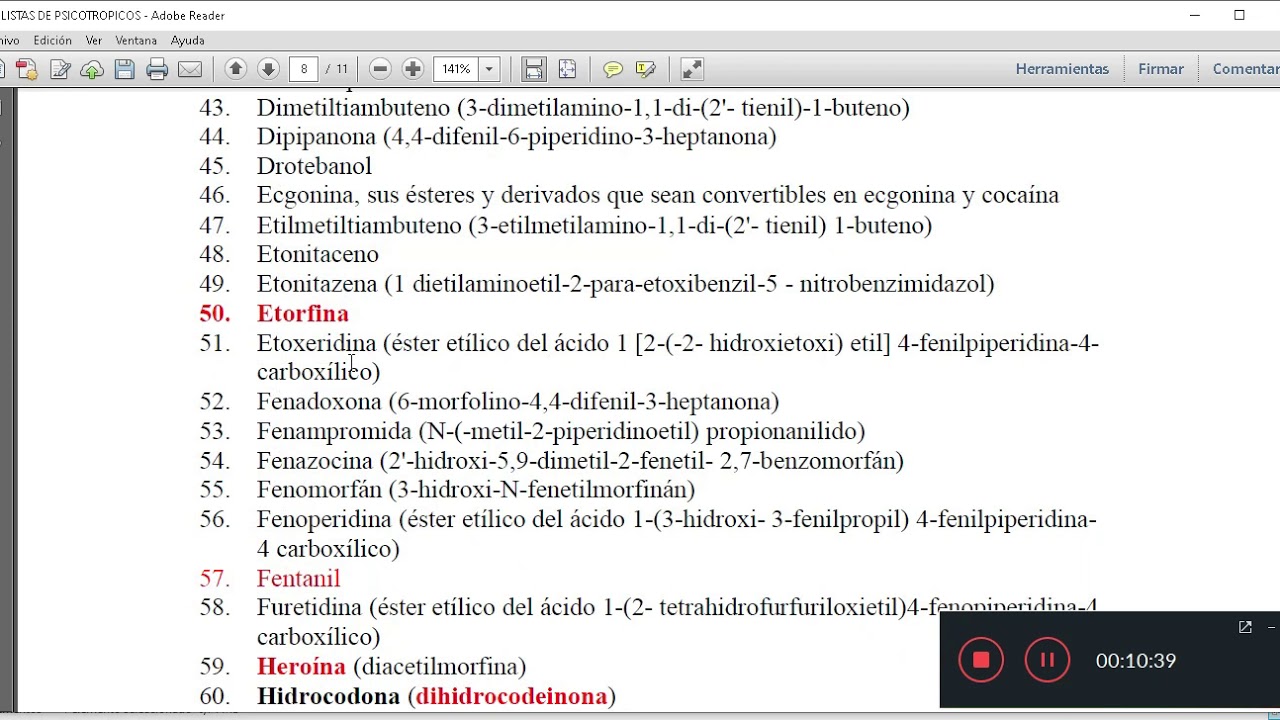Open the Herramientas panel

(1062, 68)
